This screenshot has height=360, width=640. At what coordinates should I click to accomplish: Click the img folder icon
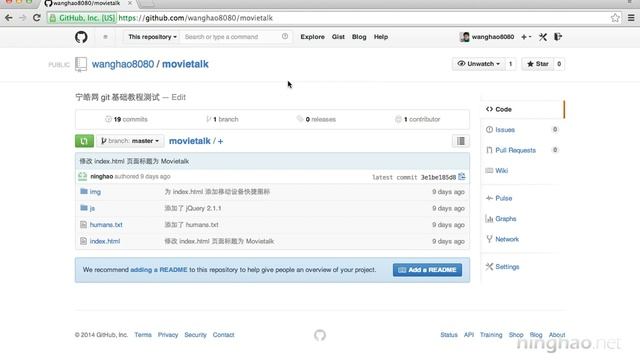click(x=84, y=191)
